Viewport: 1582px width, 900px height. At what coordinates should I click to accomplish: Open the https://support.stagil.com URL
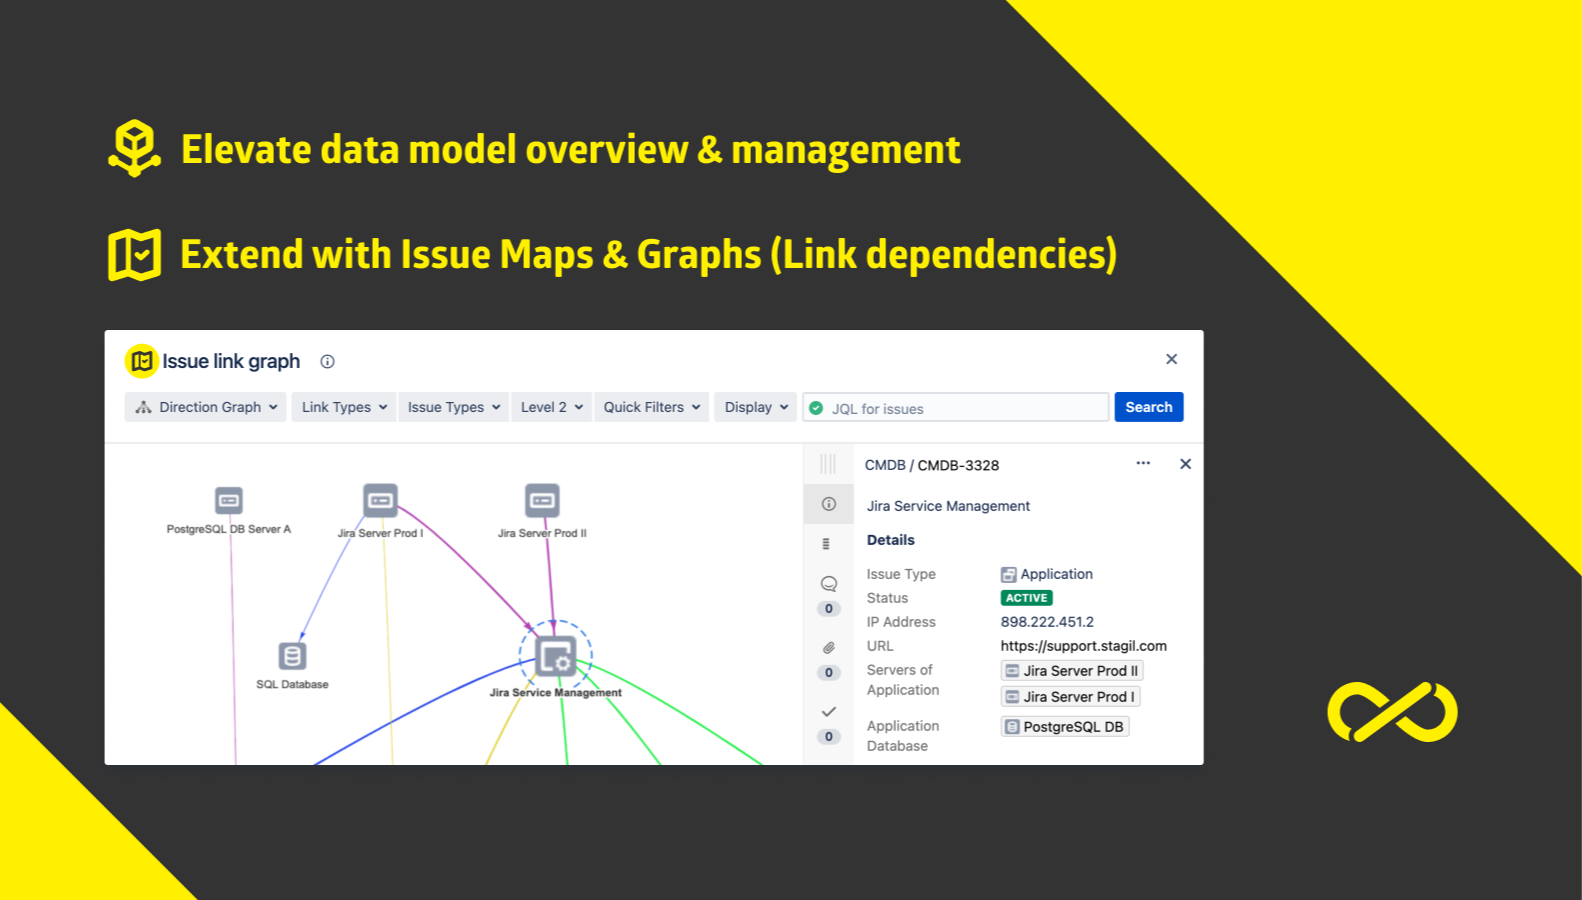pos(1084,646)
